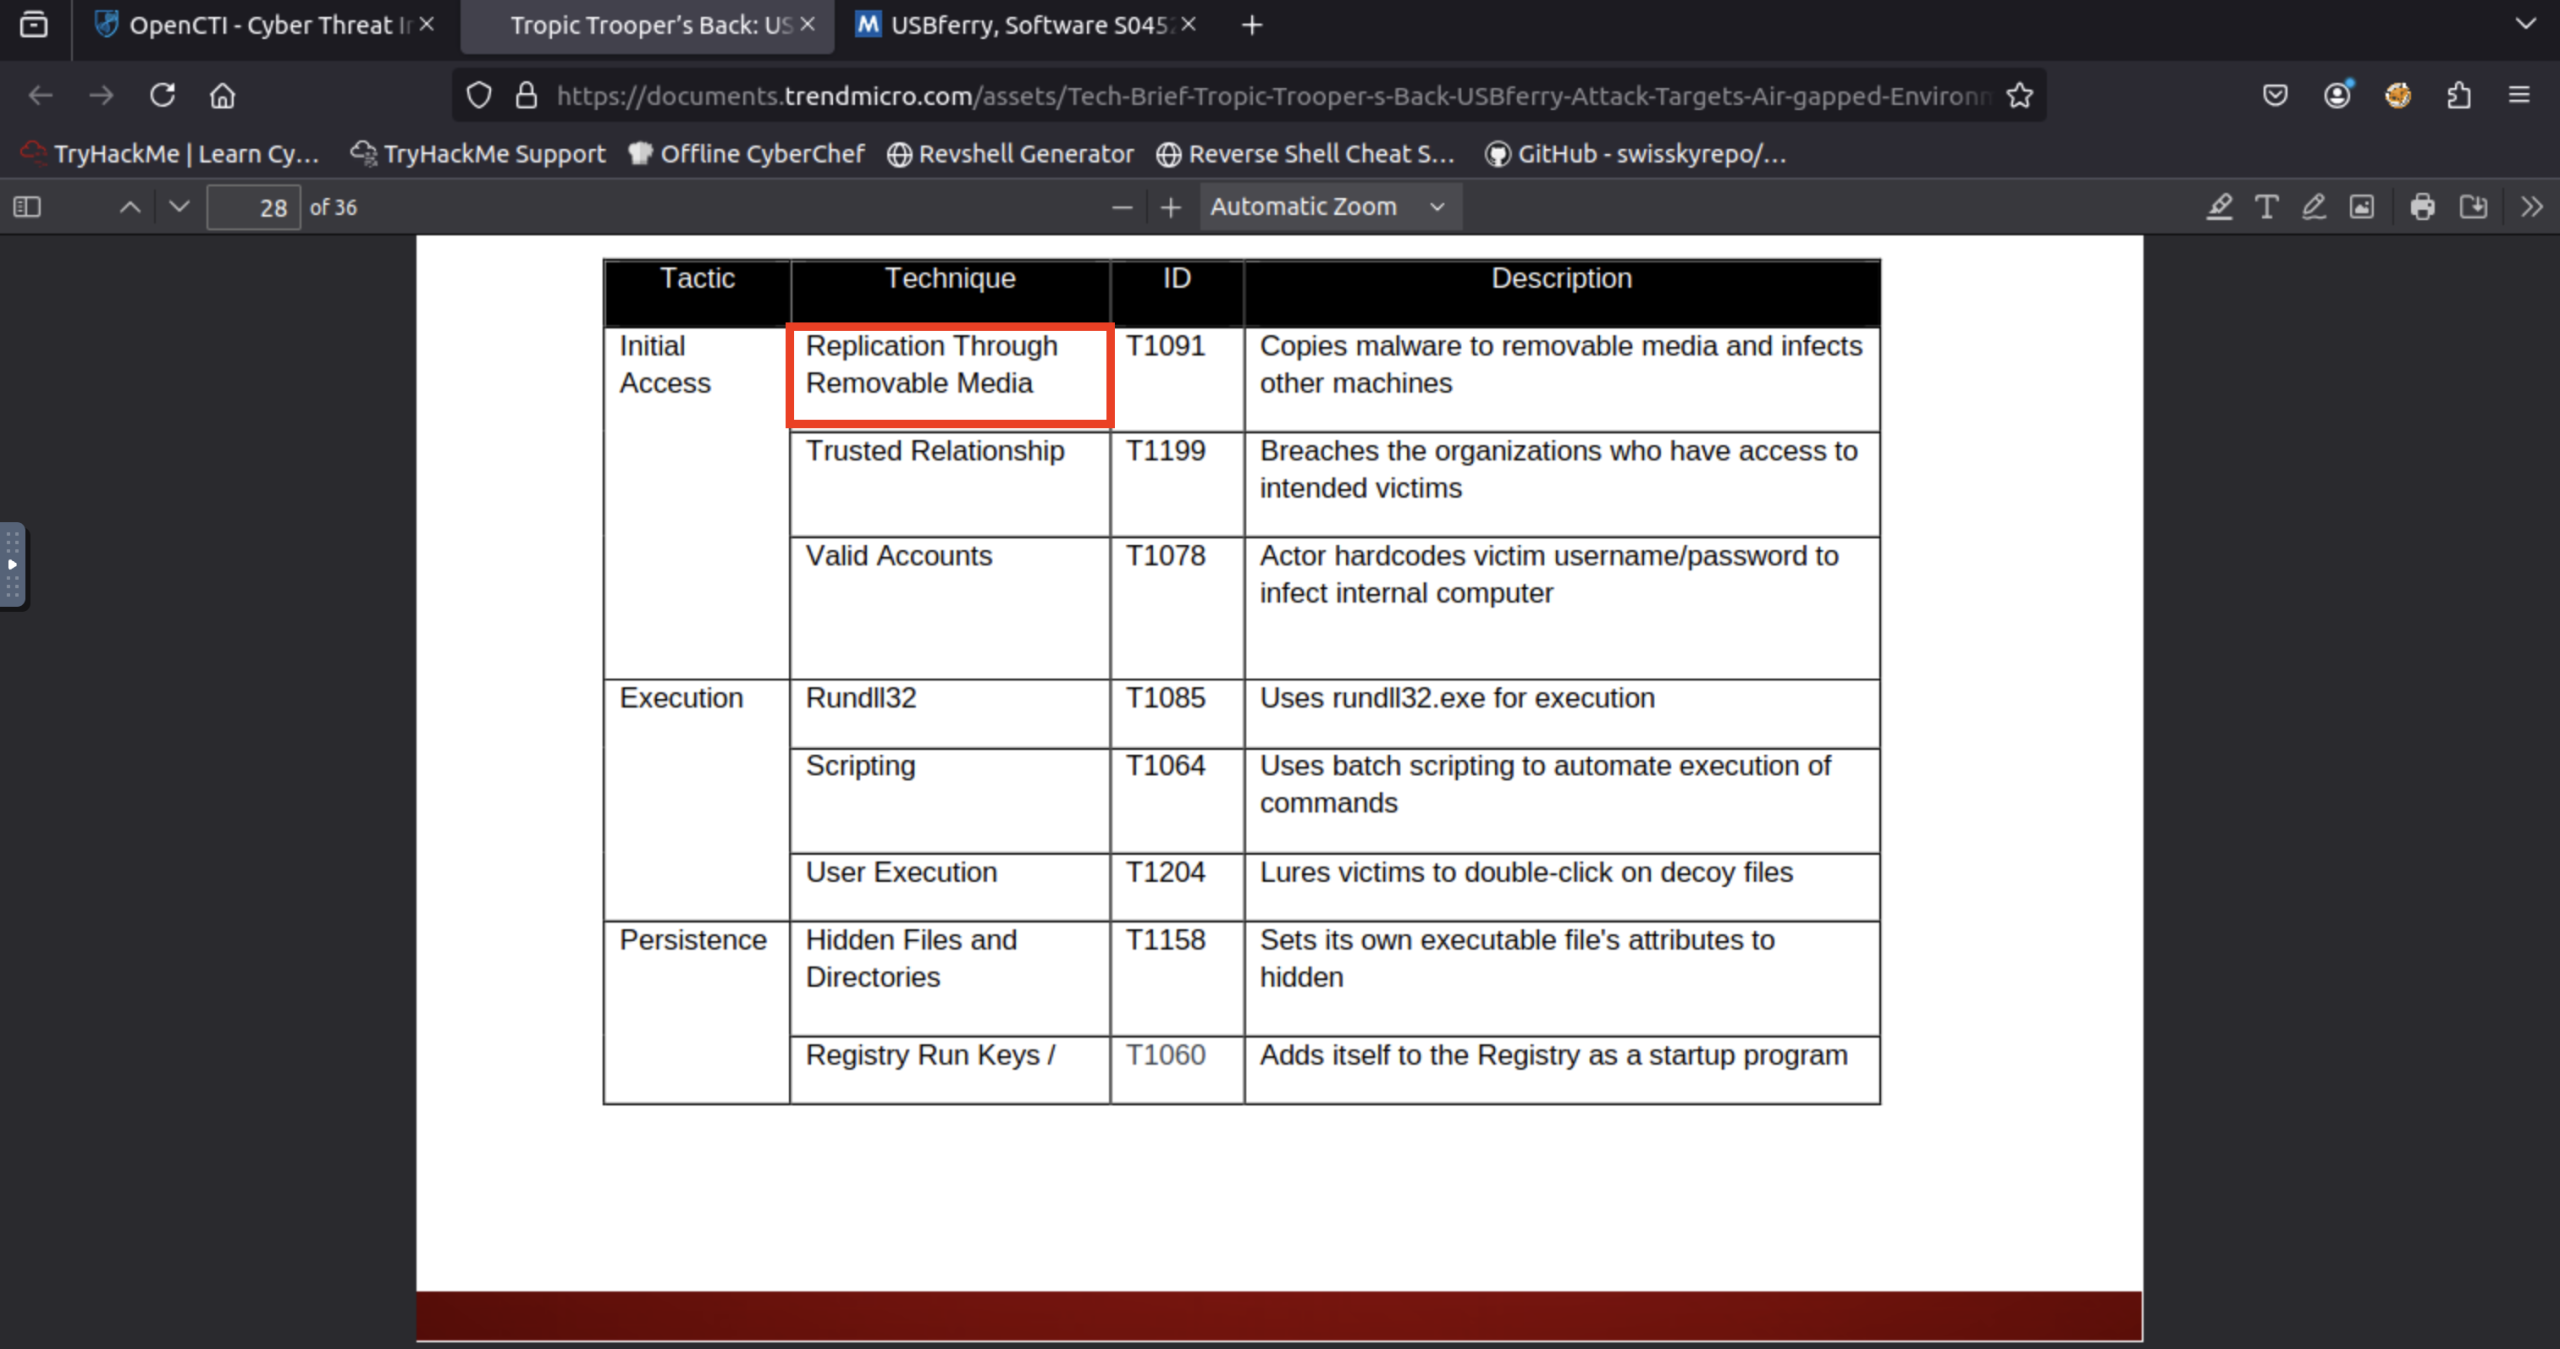The height and width of the screenshot is (1349, 2560).
Task: Open the cookie extension icon
Action: coord(2398,95)
